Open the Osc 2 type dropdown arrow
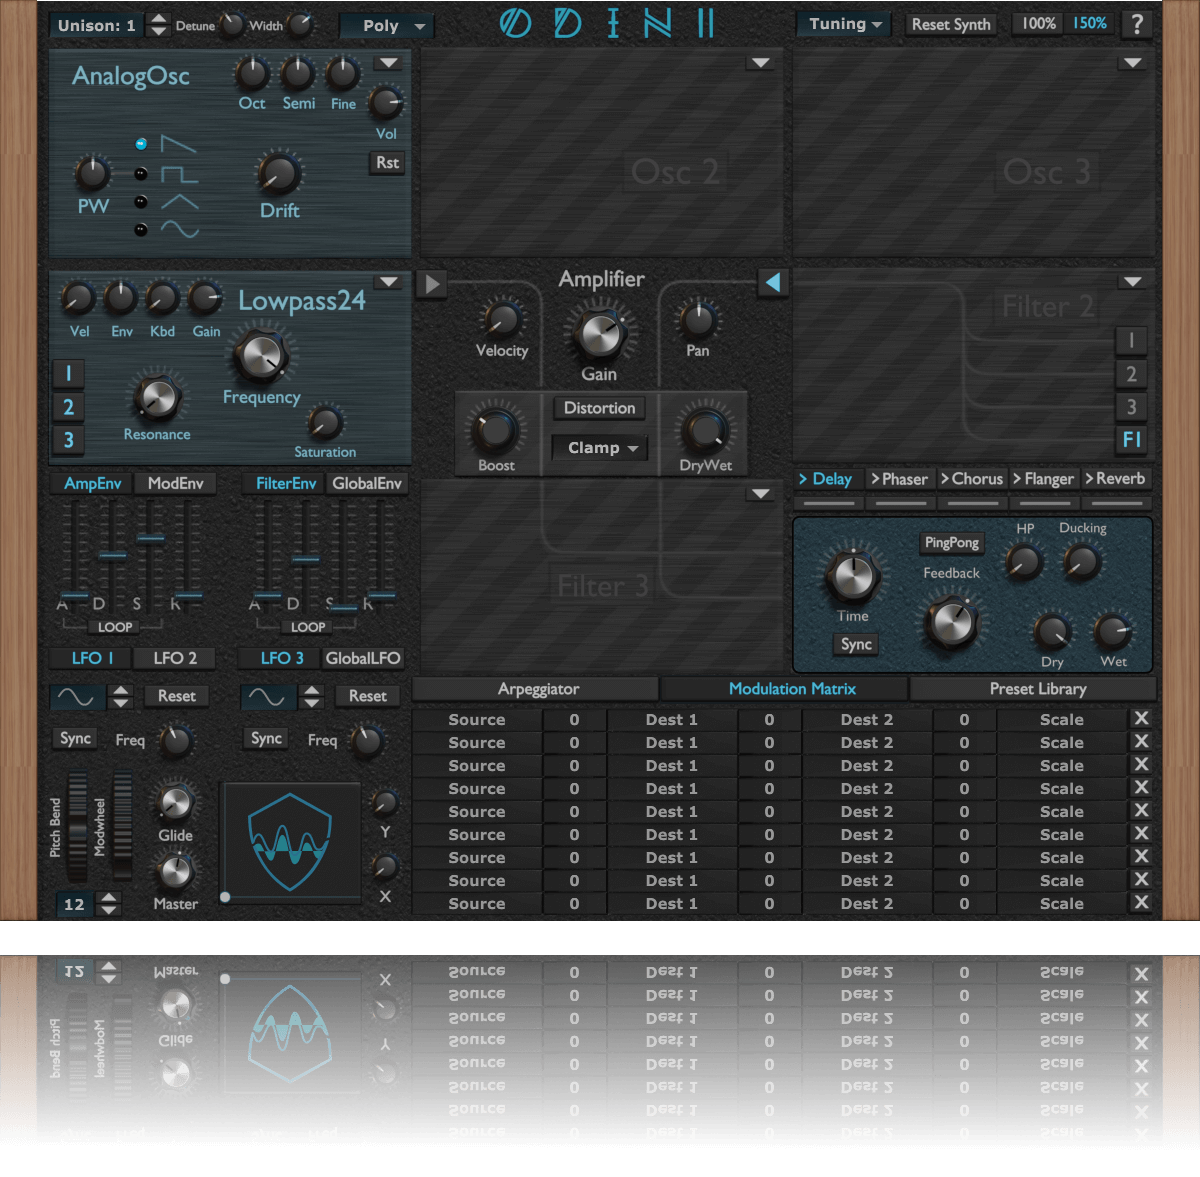The image size is (1200, 1177). pos(760,63)
